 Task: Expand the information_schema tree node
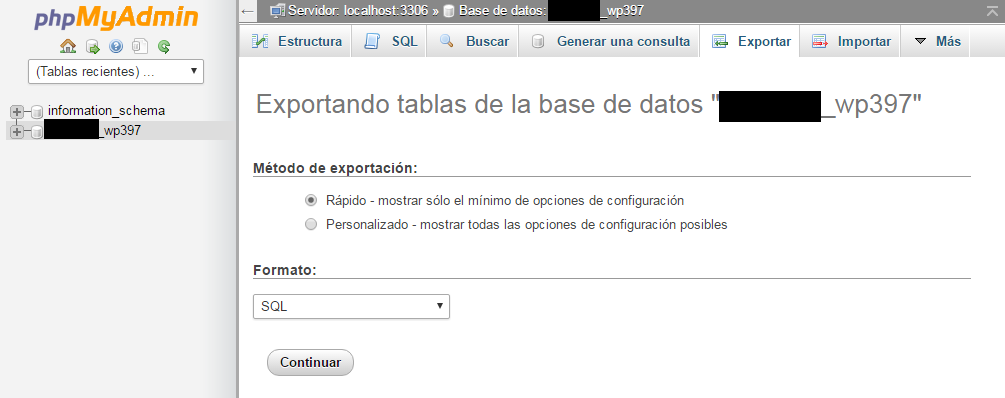(x=17, y=111)
